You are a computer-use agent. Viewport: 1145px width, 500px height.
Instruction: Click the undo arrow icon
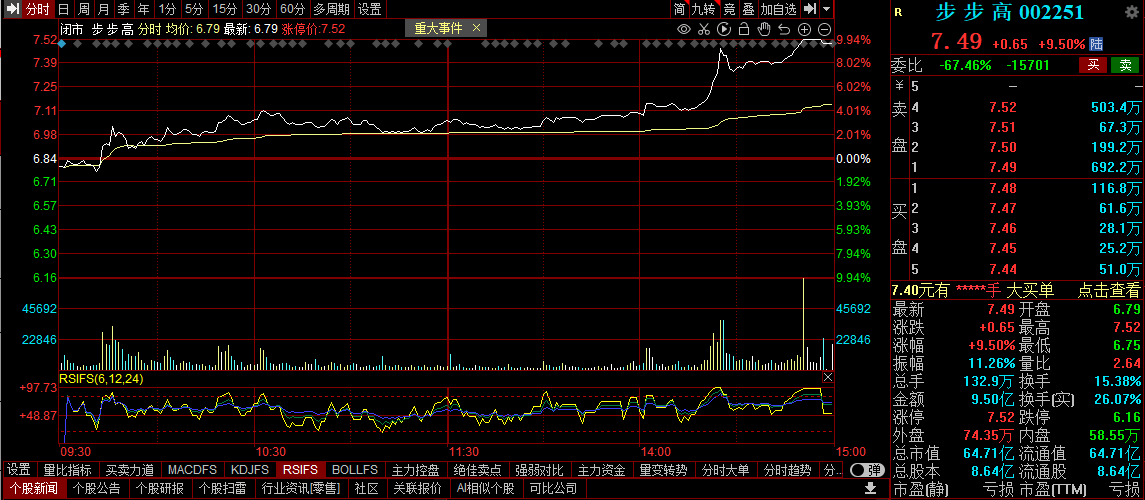pyautogui.click(x=784, y=29)
